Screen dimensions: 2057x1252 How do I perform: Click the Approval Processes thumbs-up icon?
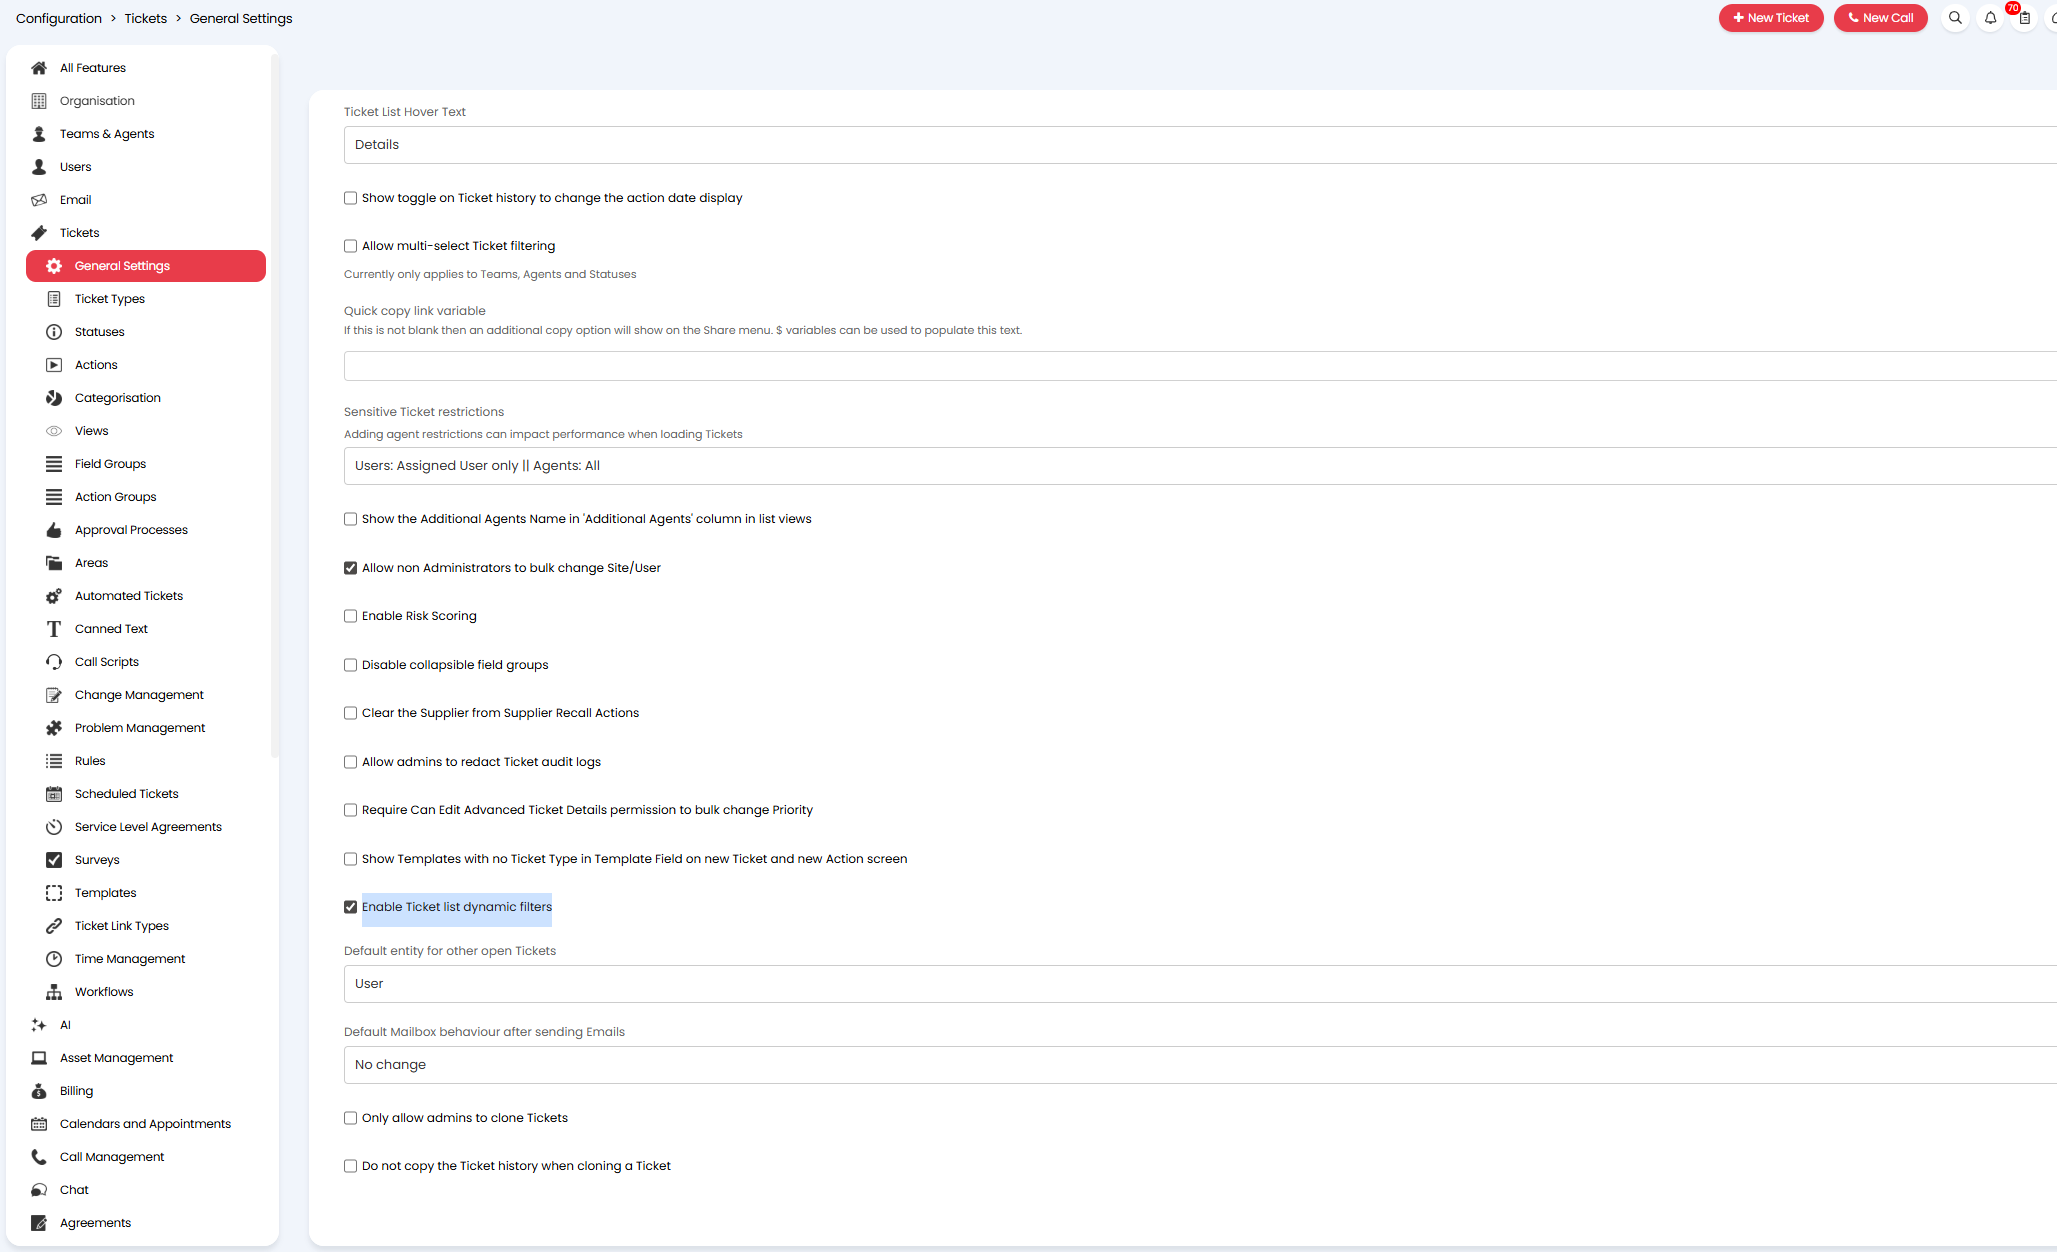click(x=54, y=530)
